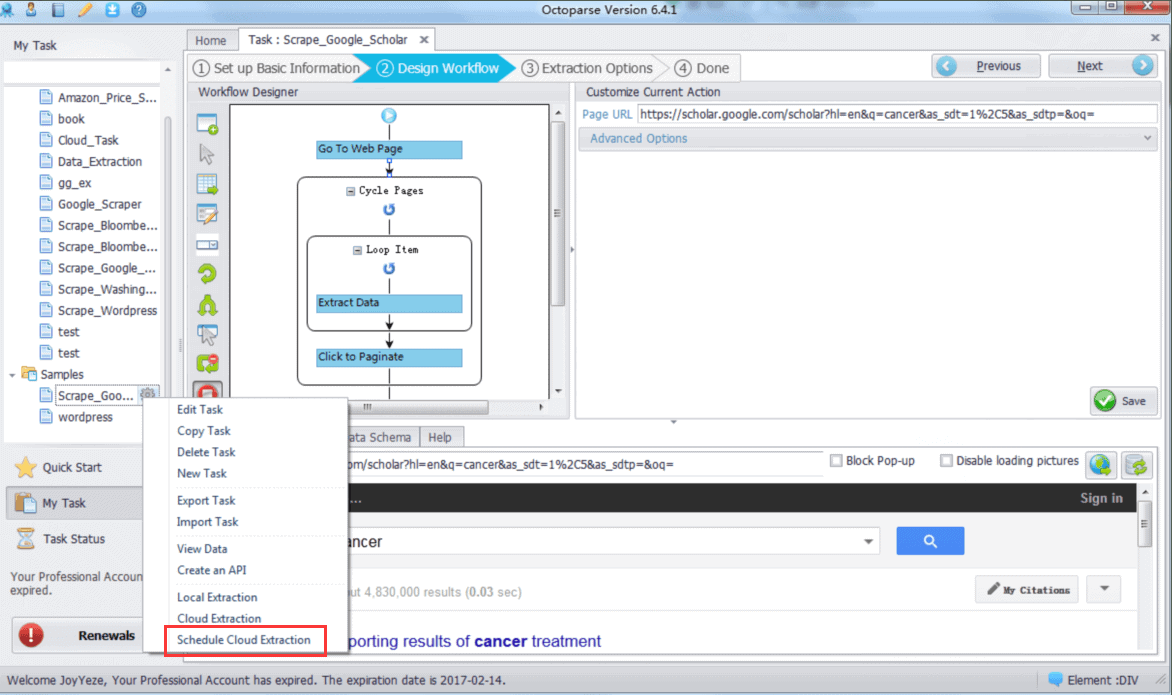The image size is (1172, 695).
Task: Open the dropdown arrow next to My Citations
Action: coord(1104,590)
